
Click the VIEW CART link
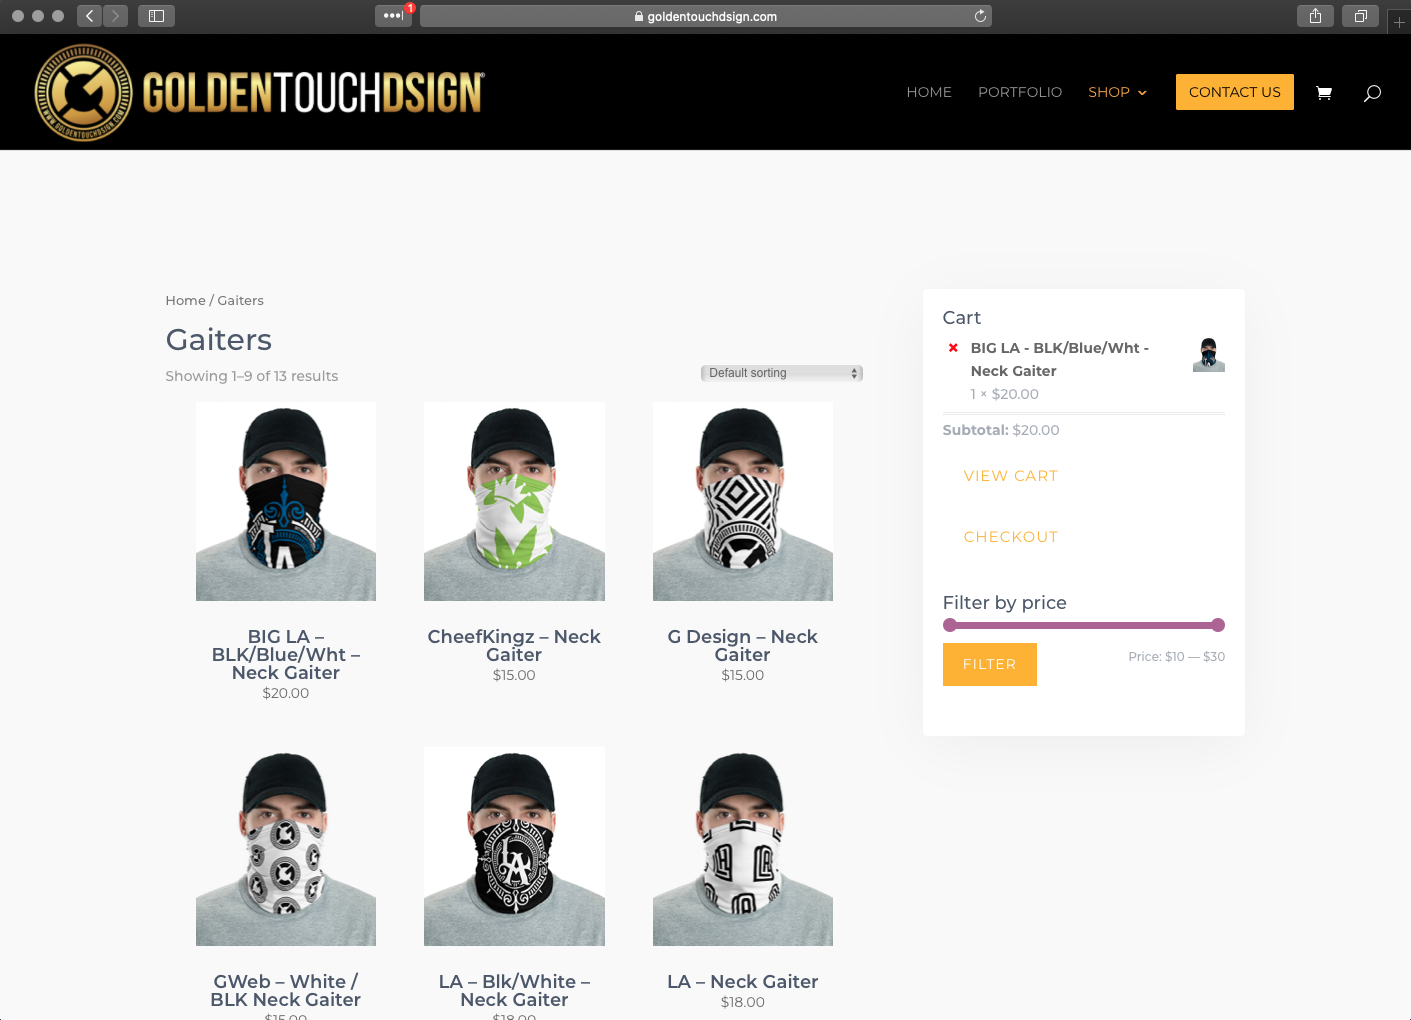click(1010, 476)
